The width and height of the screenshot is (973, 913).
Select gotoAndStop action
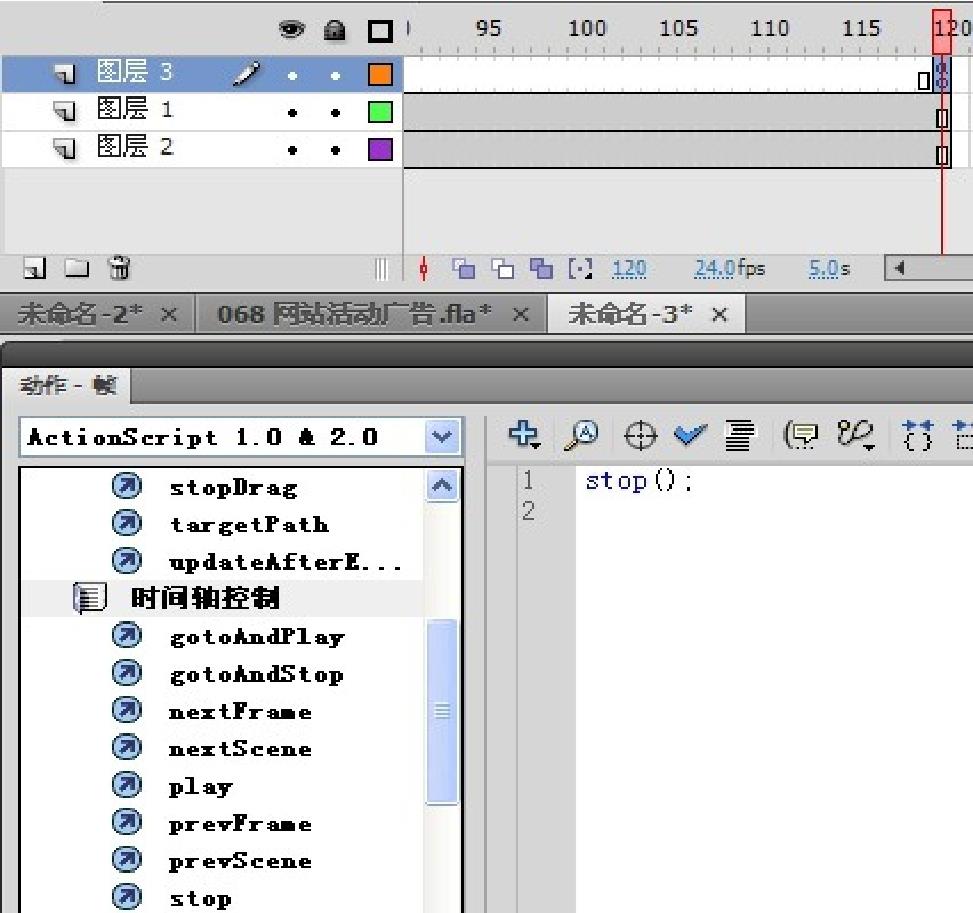tap(256, 674)
